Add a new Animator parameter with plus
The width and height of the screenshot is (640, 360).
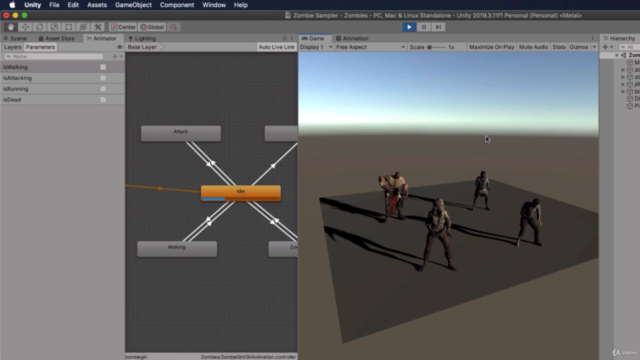[115, 56]
